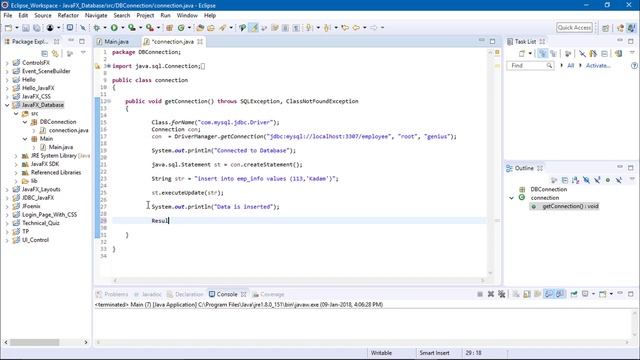This screenshot has height=360, width=640.
Task: Click Remove All Terminated Launches icon
Action: (502, 294)
